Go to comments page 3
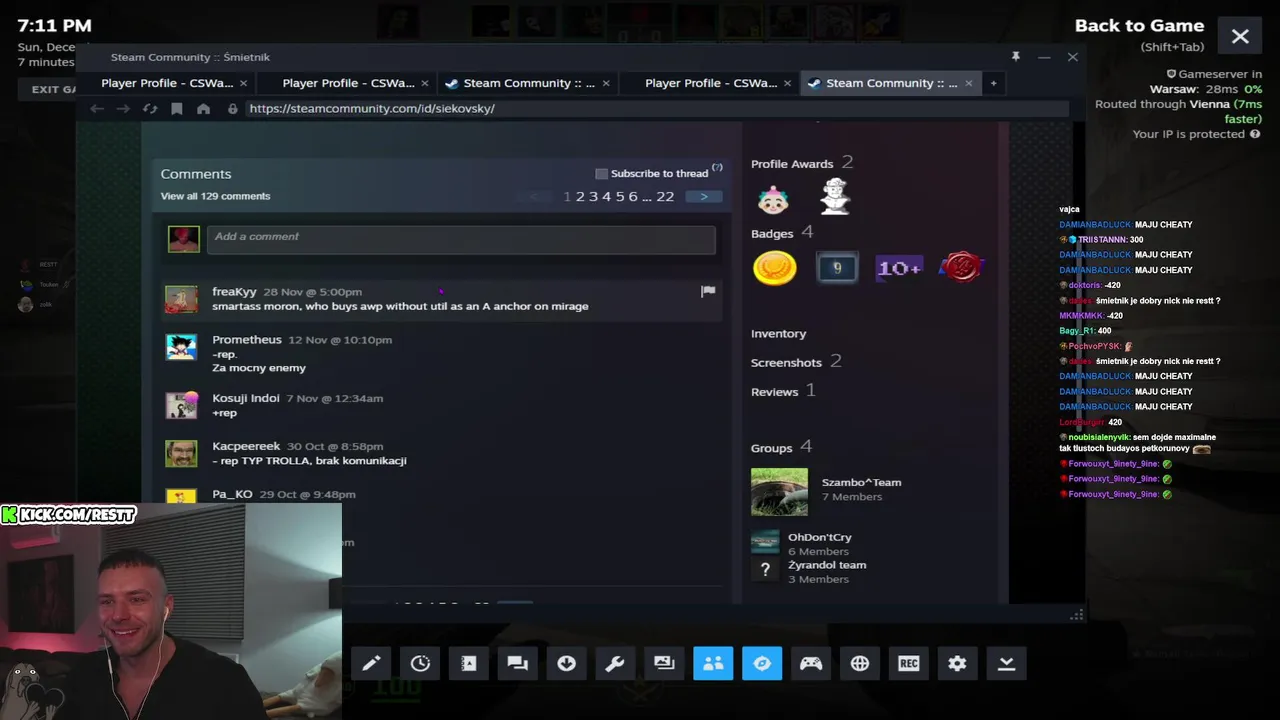This screenshot has width=1280, height=720. [x=593, y=197]
